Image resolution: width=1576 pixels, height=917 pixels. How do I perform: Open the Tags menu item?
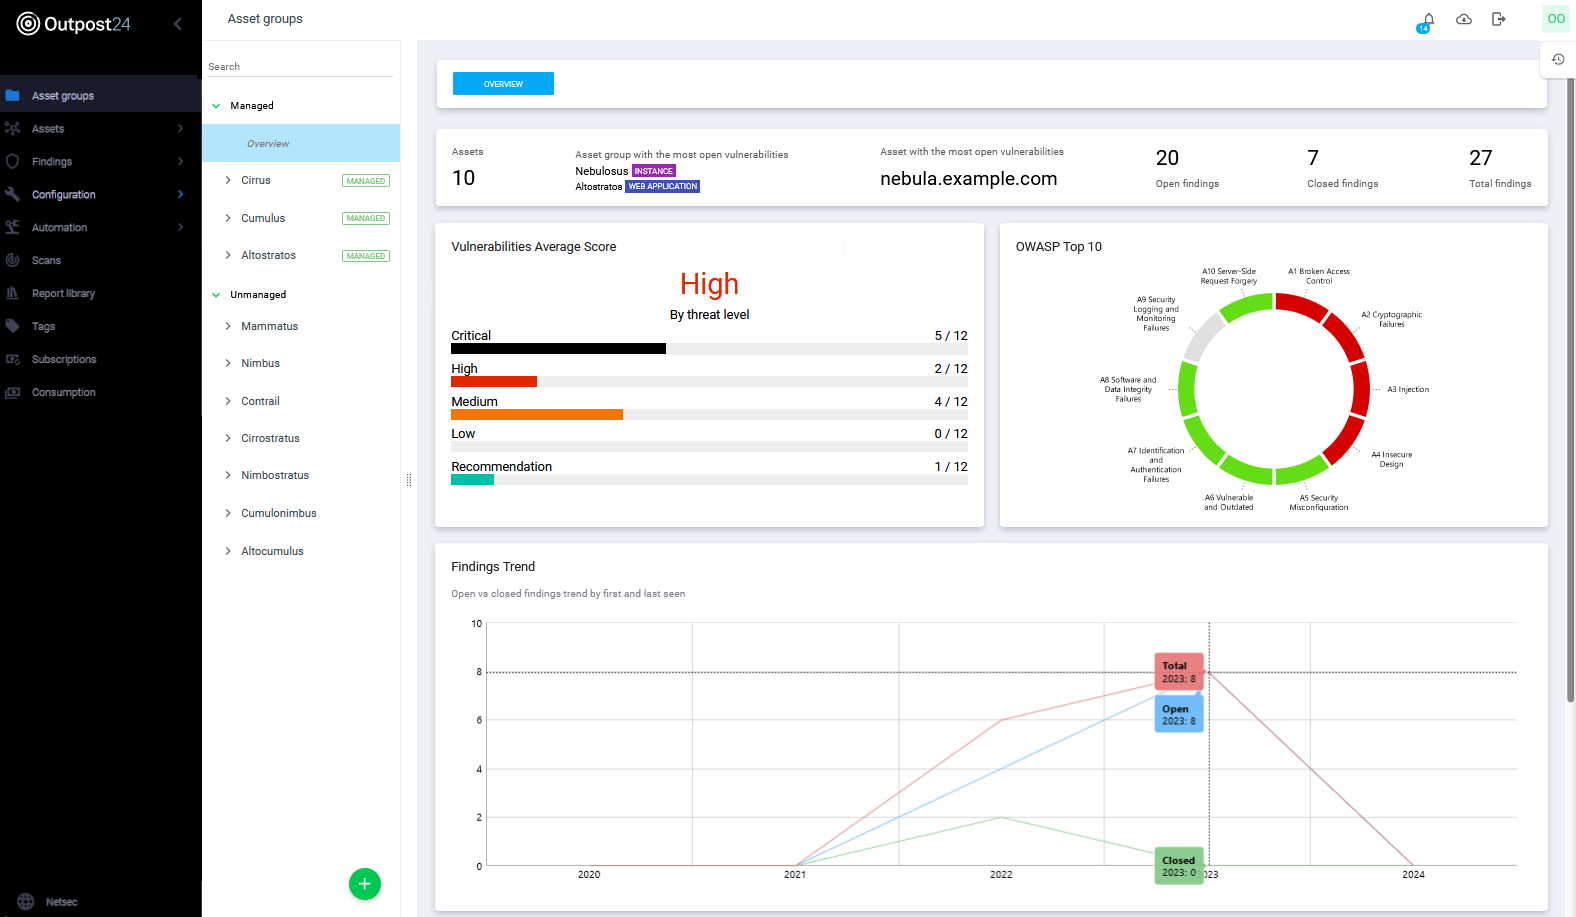(100, 327)
